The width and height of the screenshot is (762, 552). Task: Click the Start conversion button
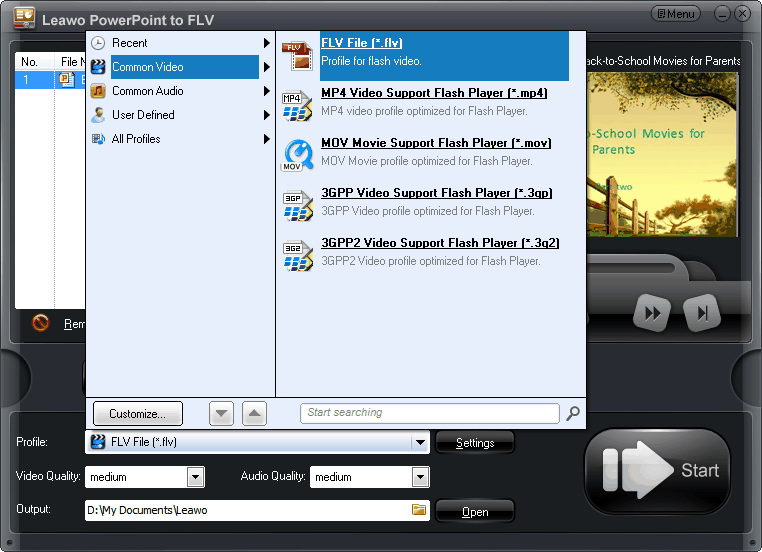tap(657, 471)
